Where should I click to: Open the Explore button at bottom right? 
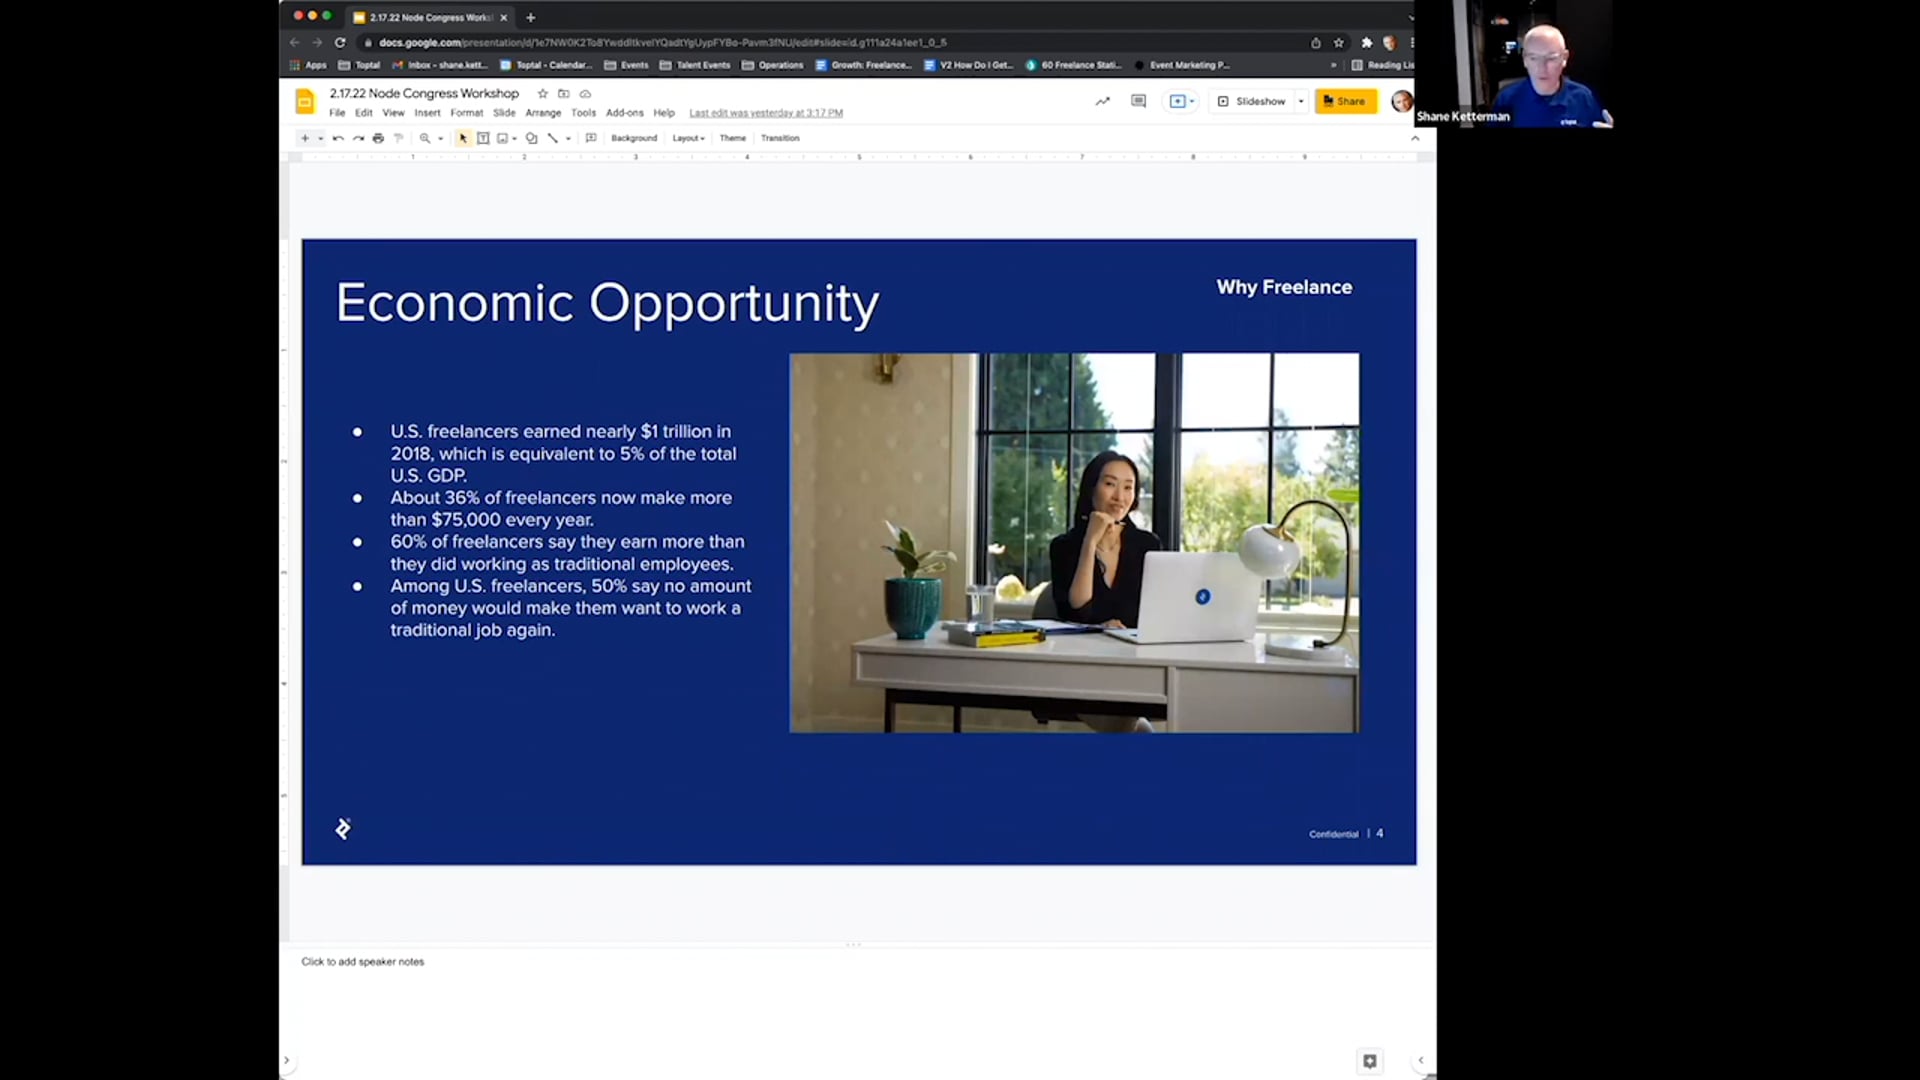click(1370, 1061)
